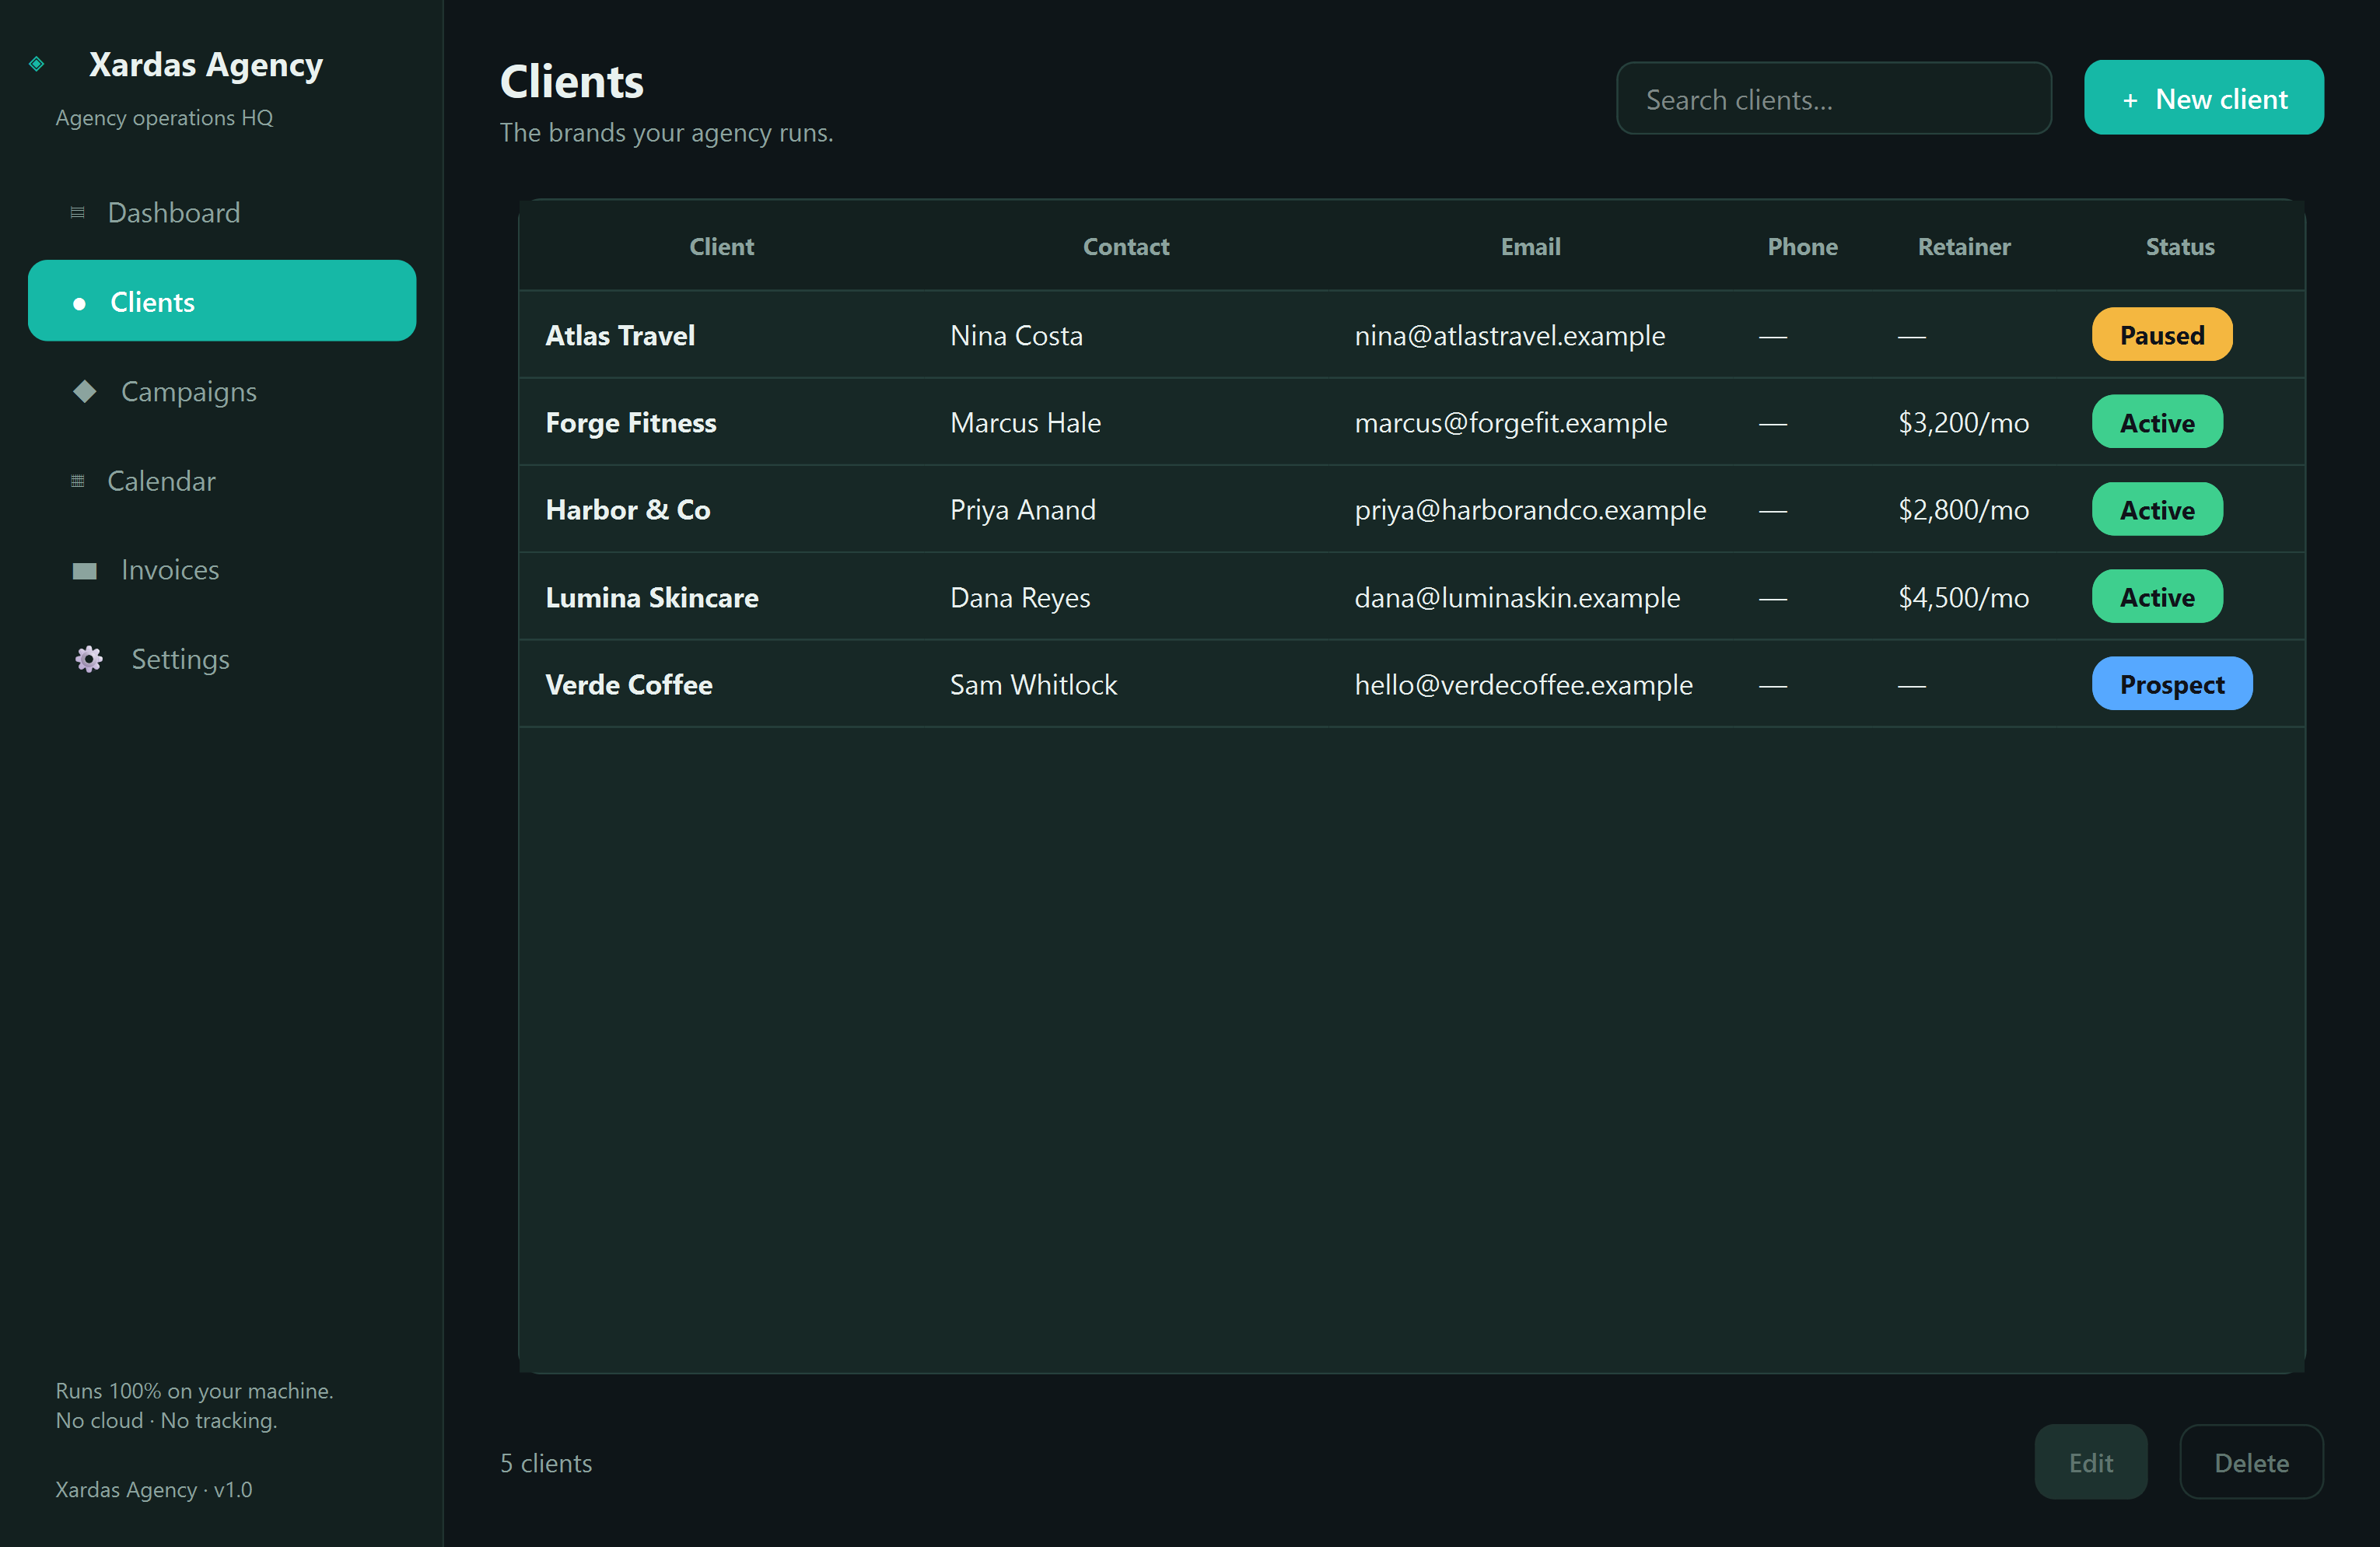The height and width of the screenshot is (1547, 2380).
Task: Click contact Dana Reyes
Action: click(1020, 597)
